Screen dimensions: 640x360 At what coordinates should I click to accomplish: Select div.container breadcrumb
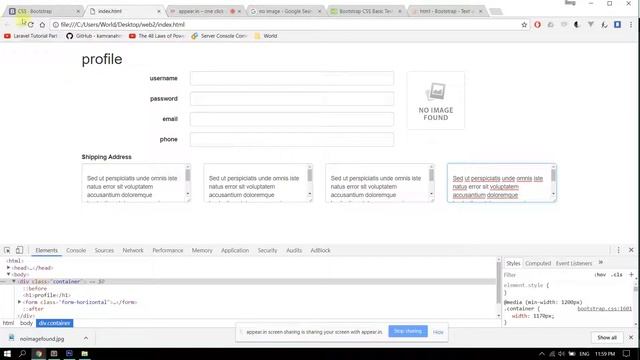[54, 323]
